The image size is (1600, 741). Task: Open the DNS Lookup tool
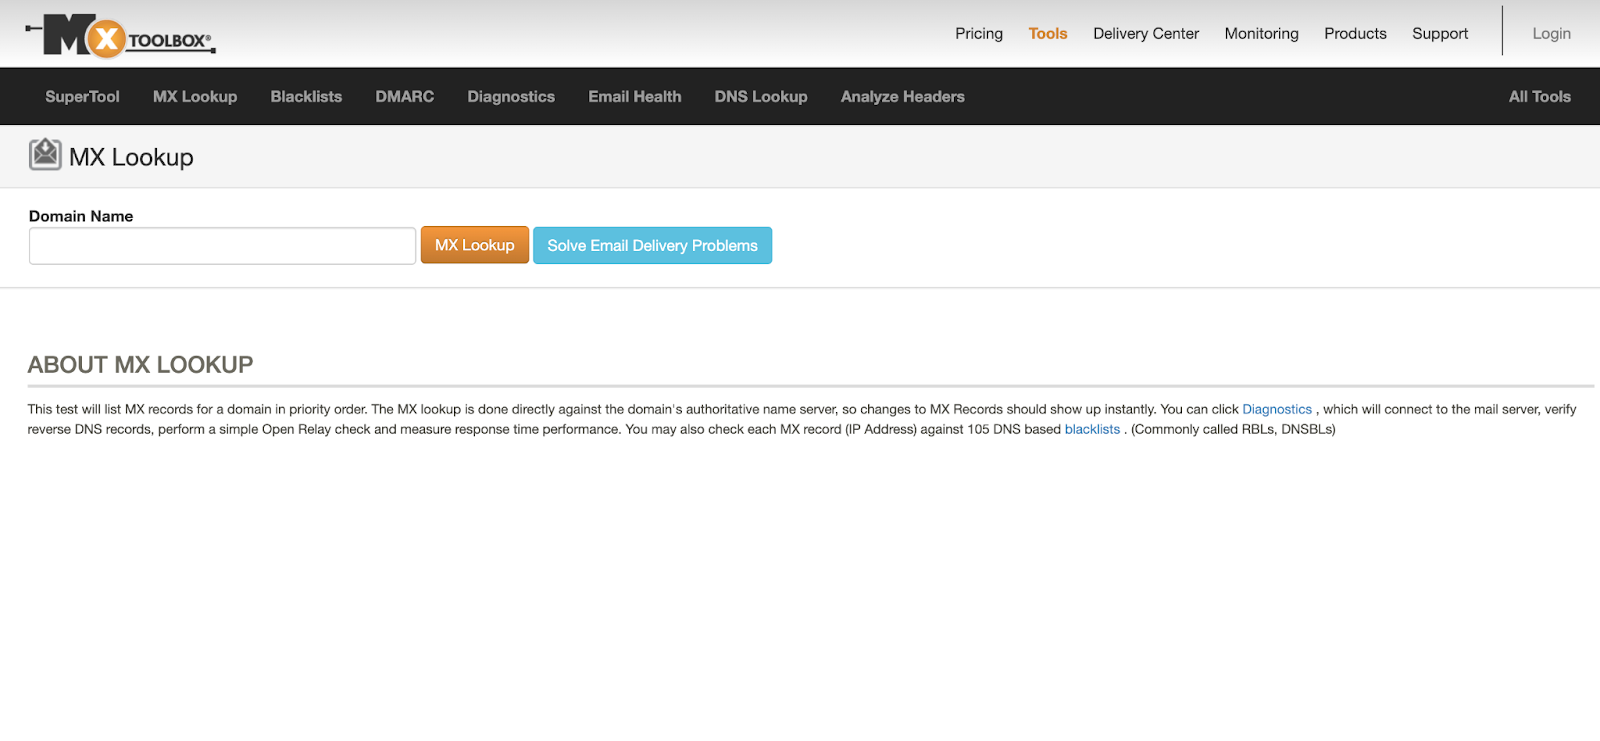coord(761,96)
